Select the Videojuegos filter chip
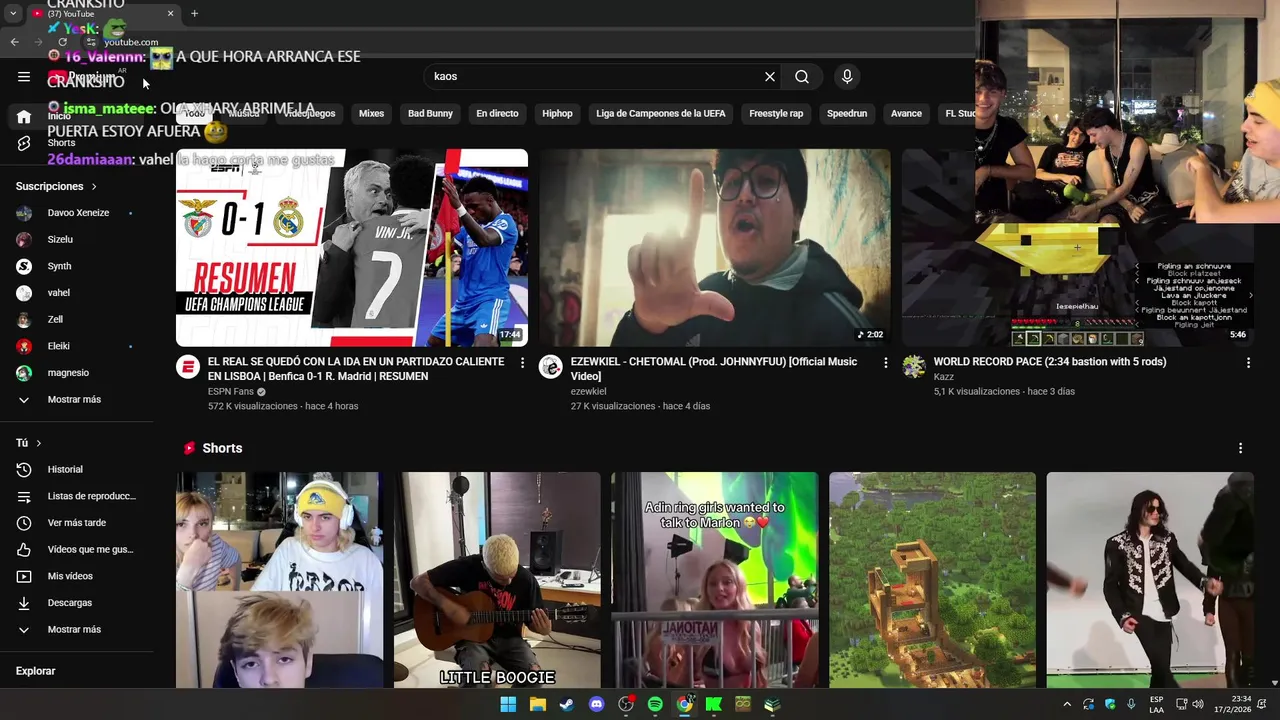1280x720 pixels. point(309,113)
